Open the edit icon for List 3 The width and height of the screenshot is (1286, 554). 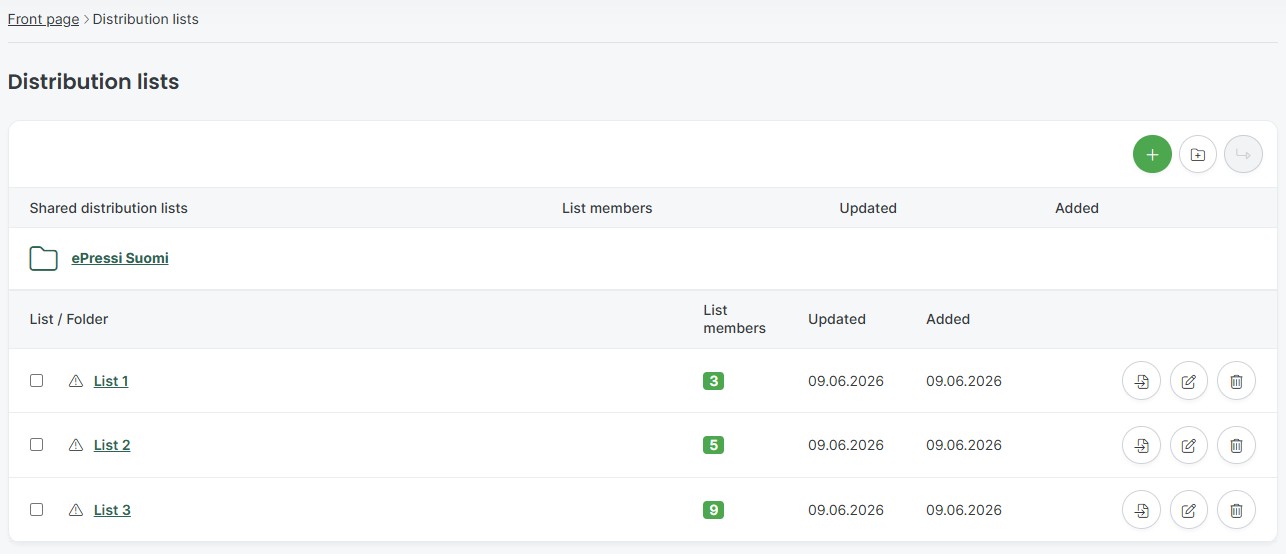click(x=1189, y=510)
